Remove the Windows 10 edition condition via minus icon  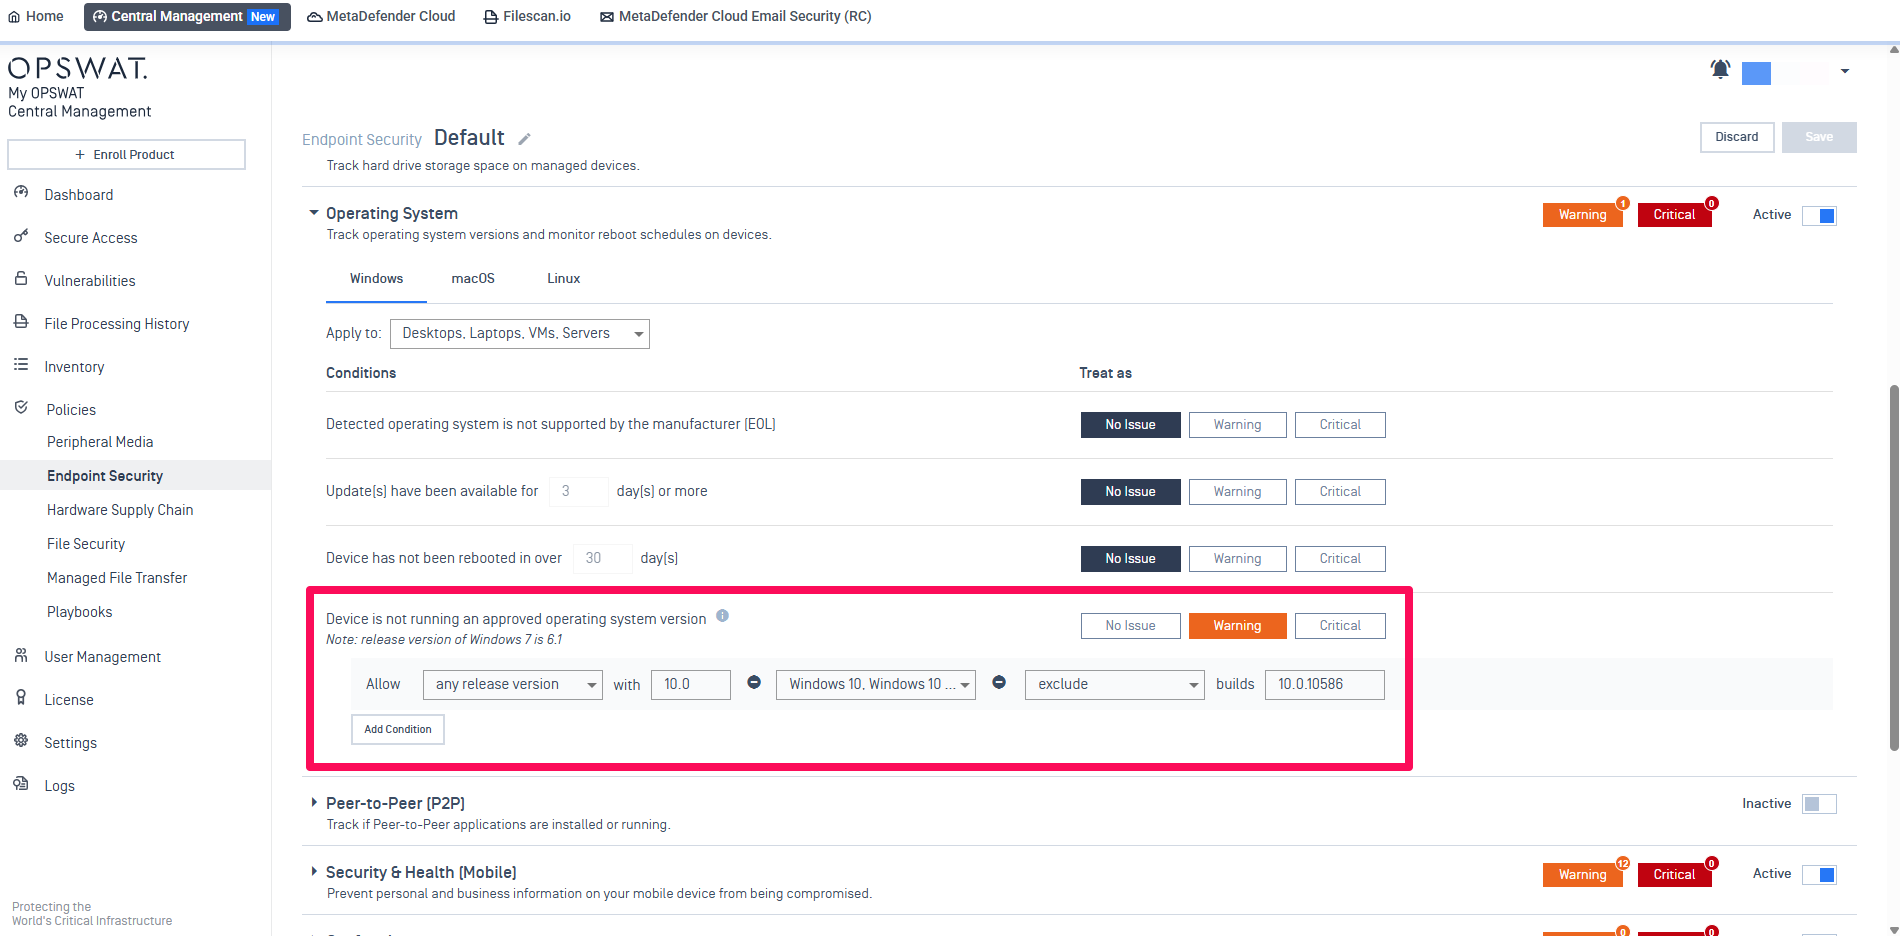click(999, 682)
